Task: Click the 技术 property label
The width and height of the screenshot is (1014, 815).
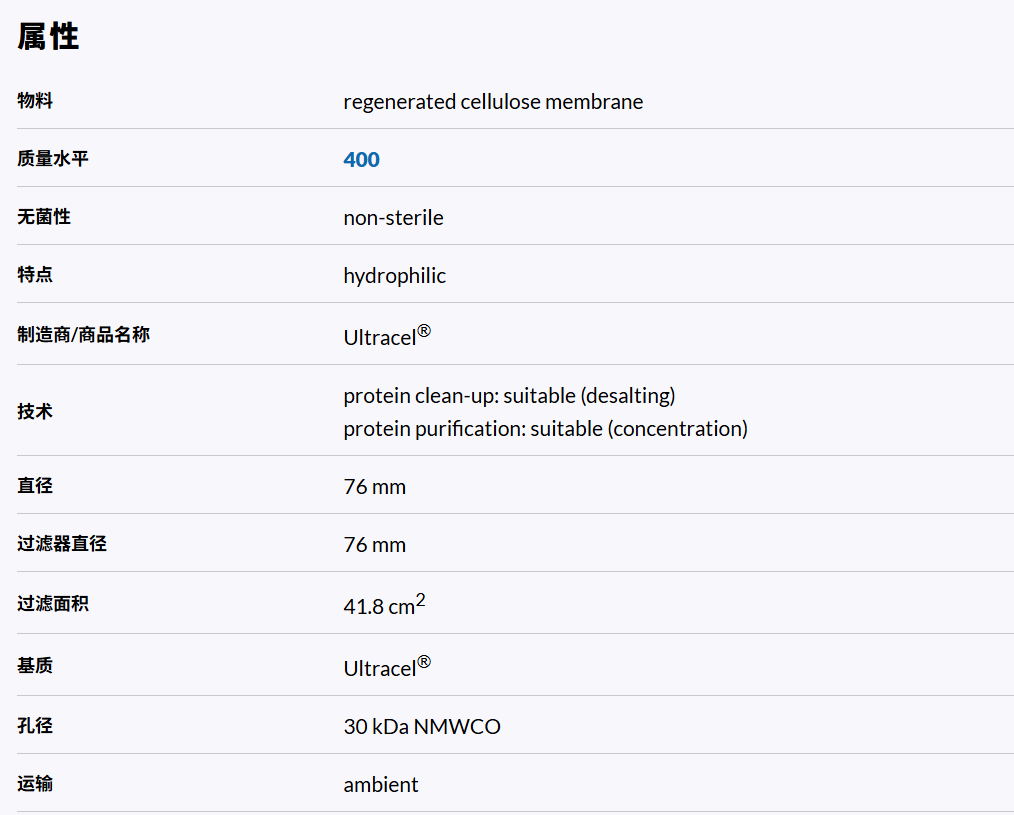Action: [x=35, y=411]
